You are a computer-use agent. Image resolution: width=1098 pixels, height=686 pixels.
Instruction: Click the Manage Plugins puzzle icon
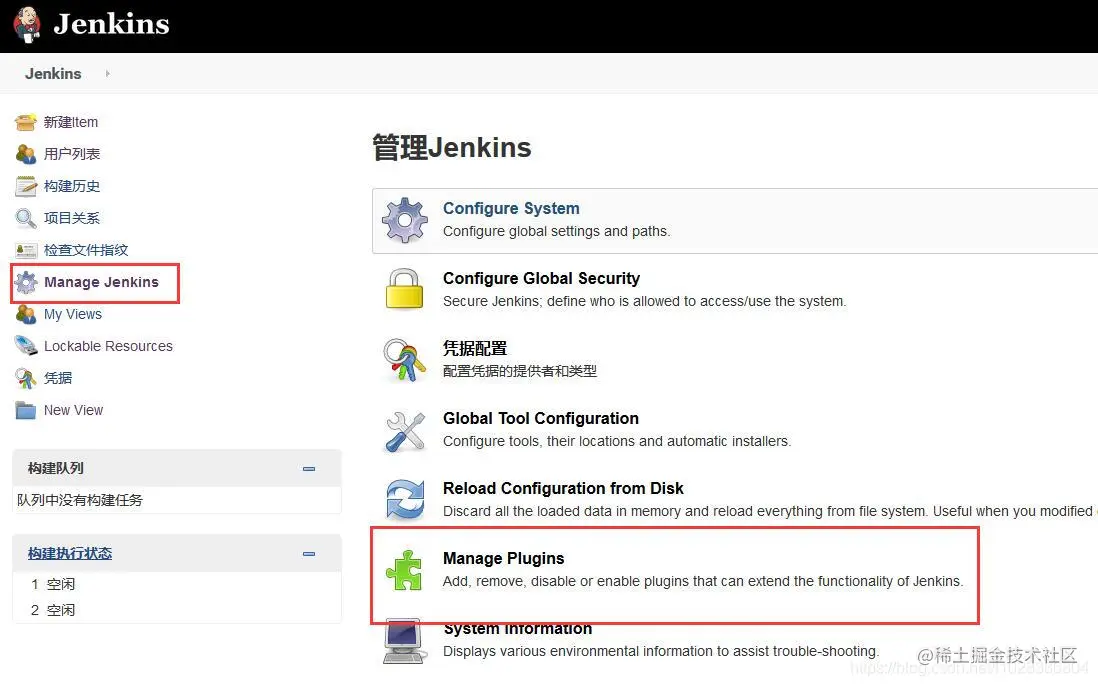pyautogui.click(x=404, y=570)
